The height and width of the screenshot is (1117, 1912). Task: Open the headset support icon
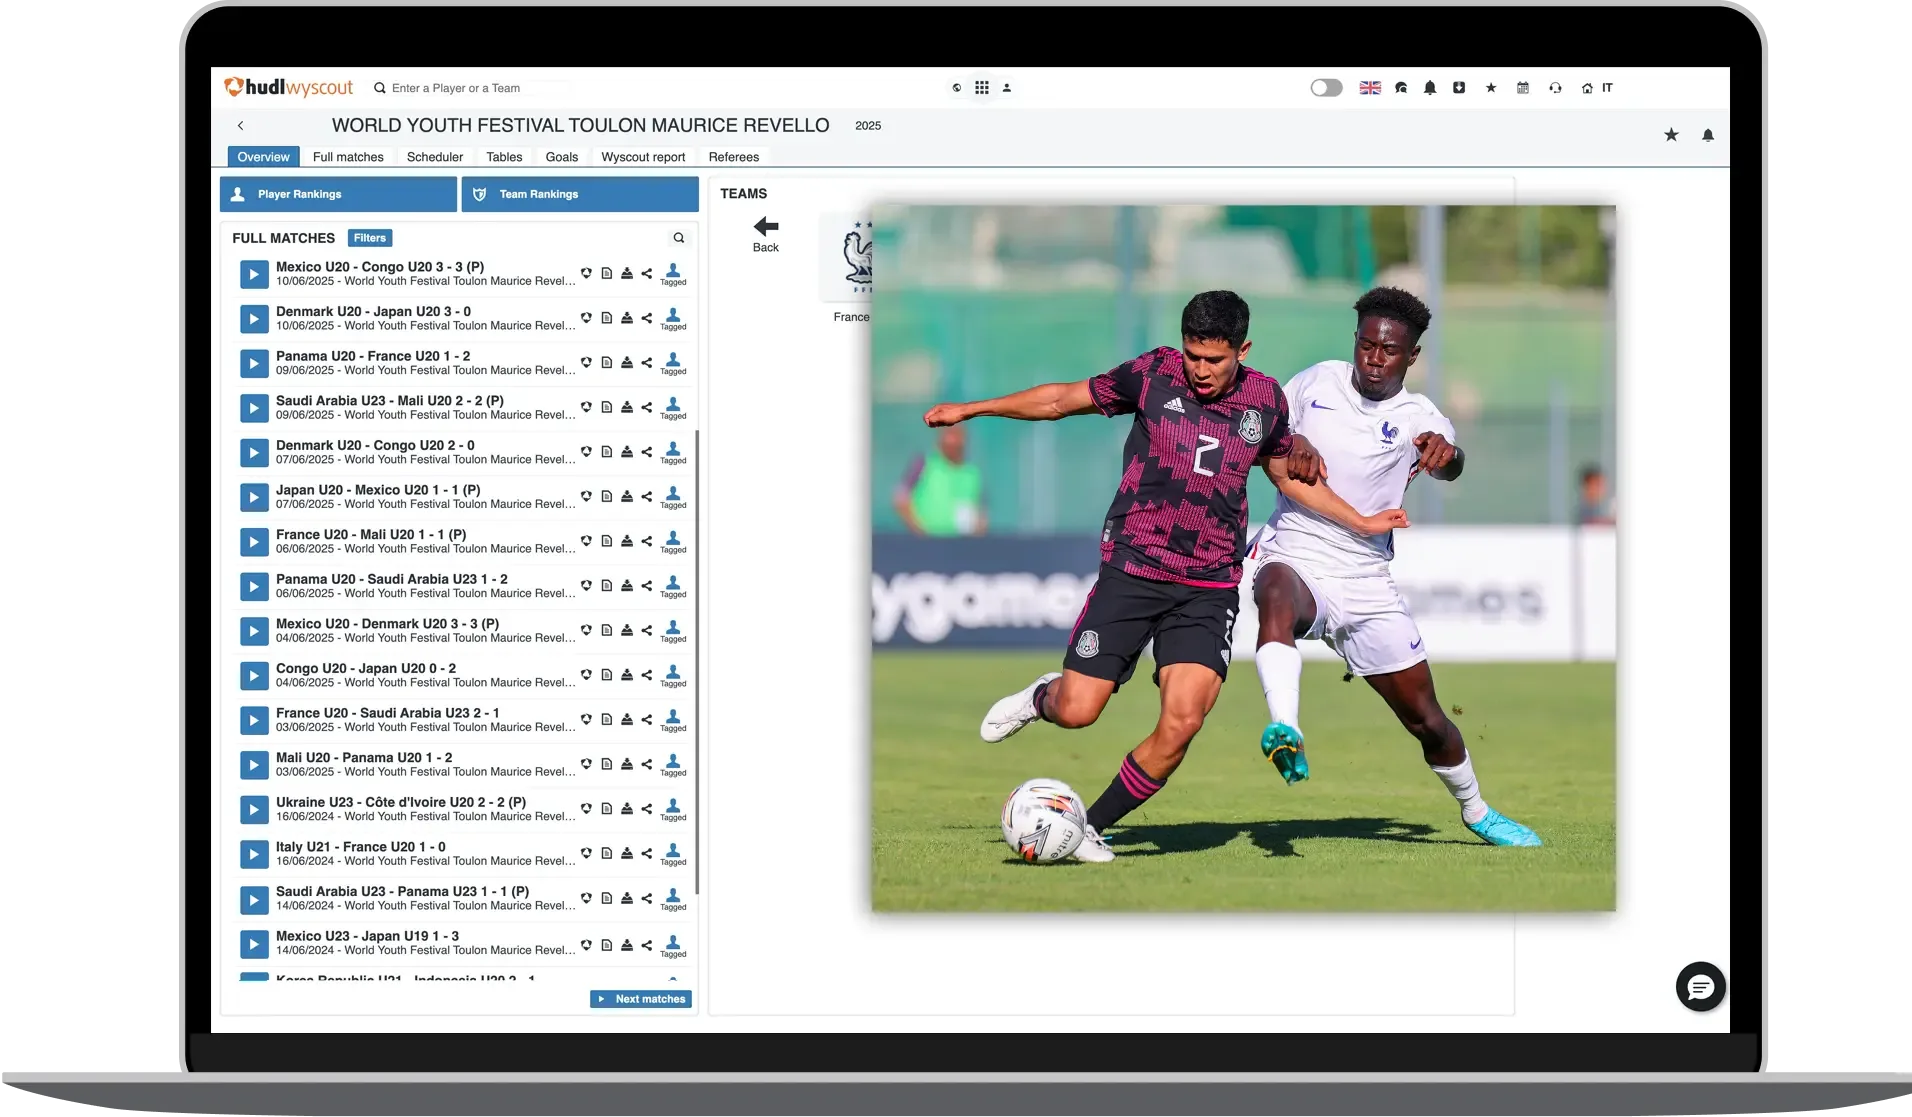1555,88
